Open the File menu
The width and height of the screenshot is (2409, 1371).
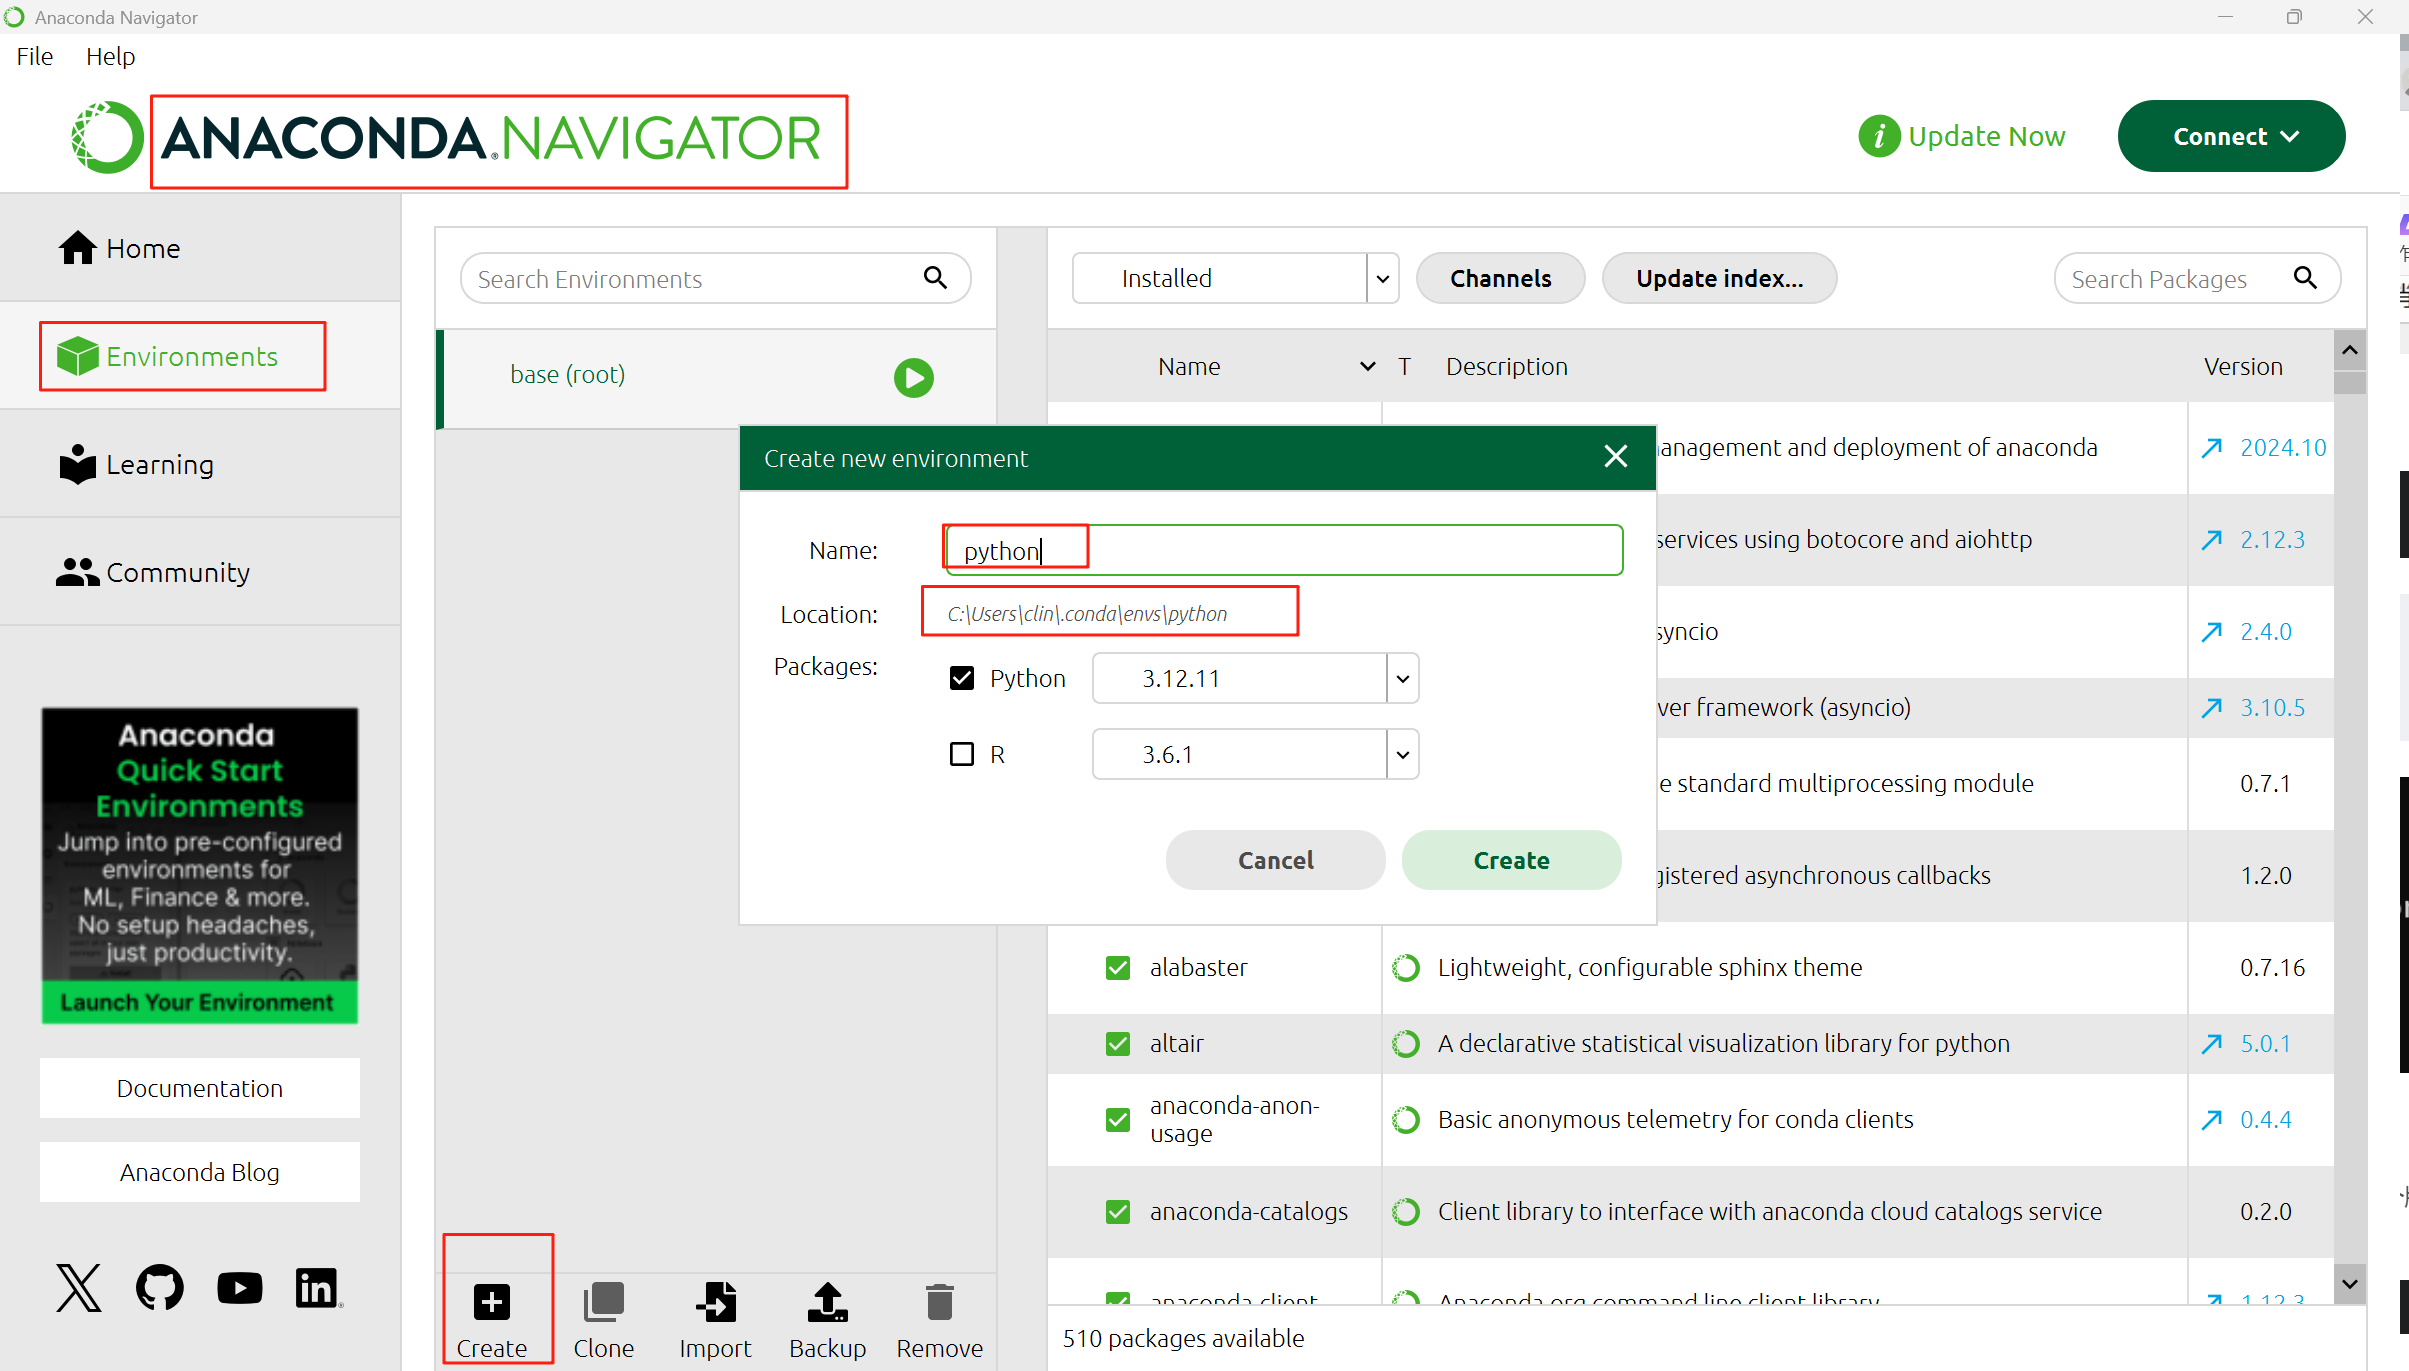tap(35, 57)
